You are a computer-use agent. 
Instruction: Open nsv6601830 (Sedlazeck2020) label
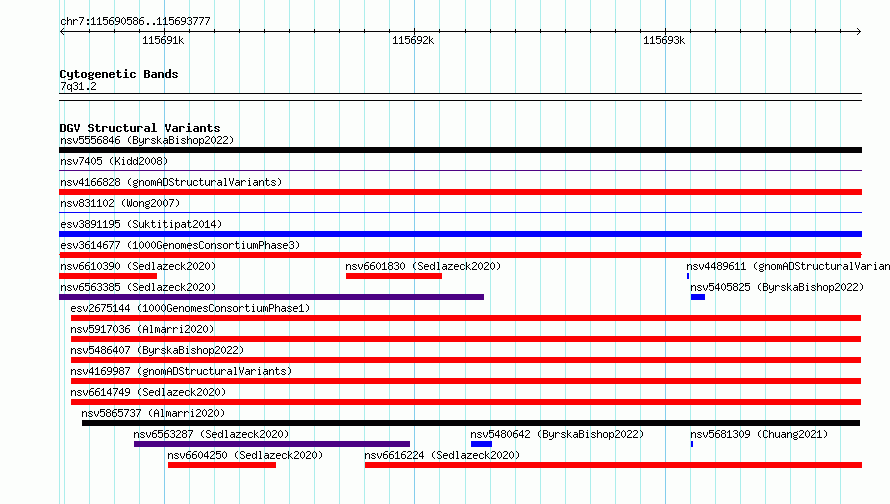(423, 266)
